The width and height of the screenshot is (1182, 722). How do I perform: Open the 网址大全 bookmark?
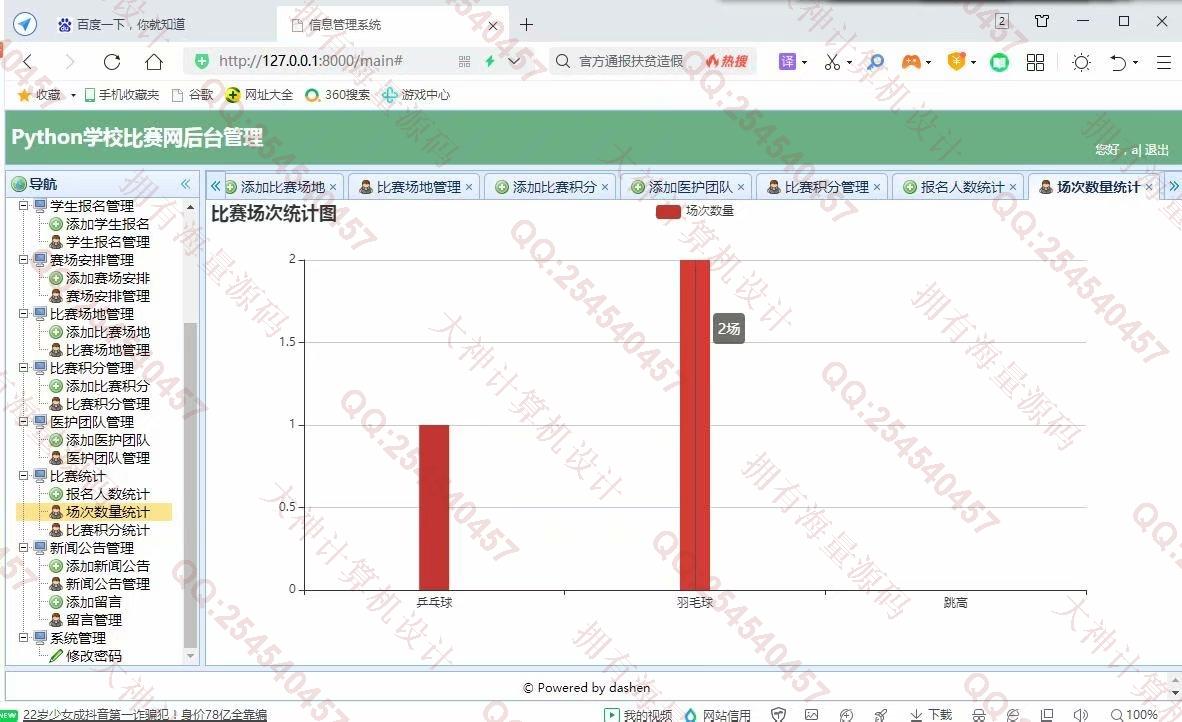(x=259, y=94)
